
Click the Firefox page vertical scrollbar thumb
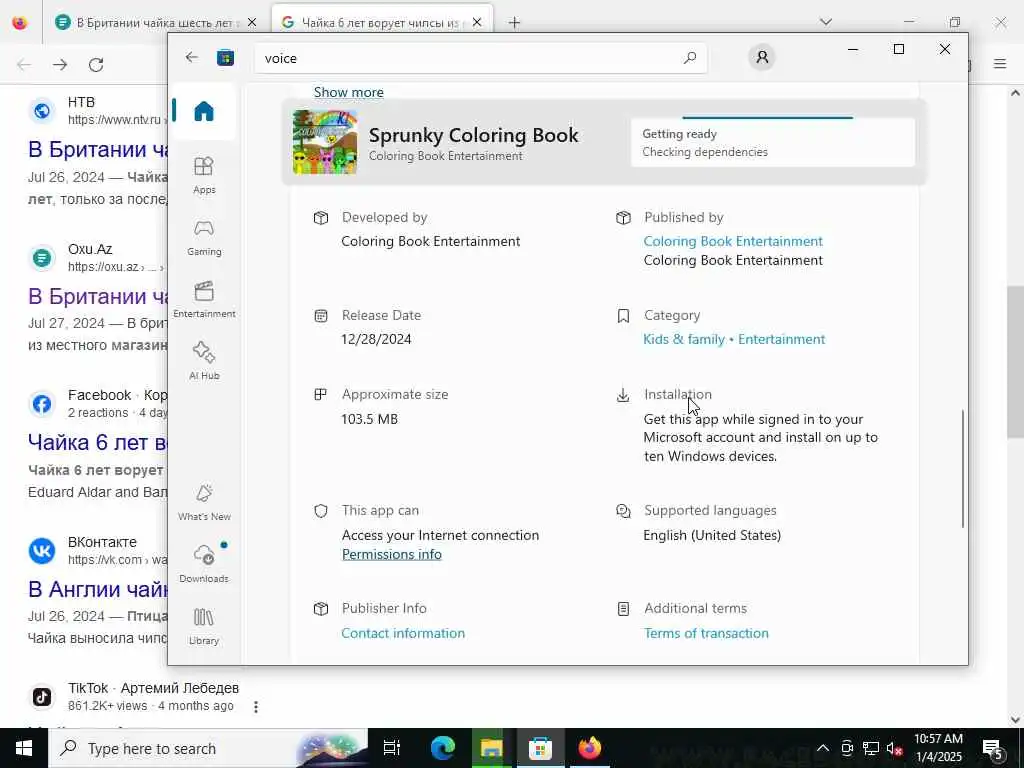(x=1015, y=362)
